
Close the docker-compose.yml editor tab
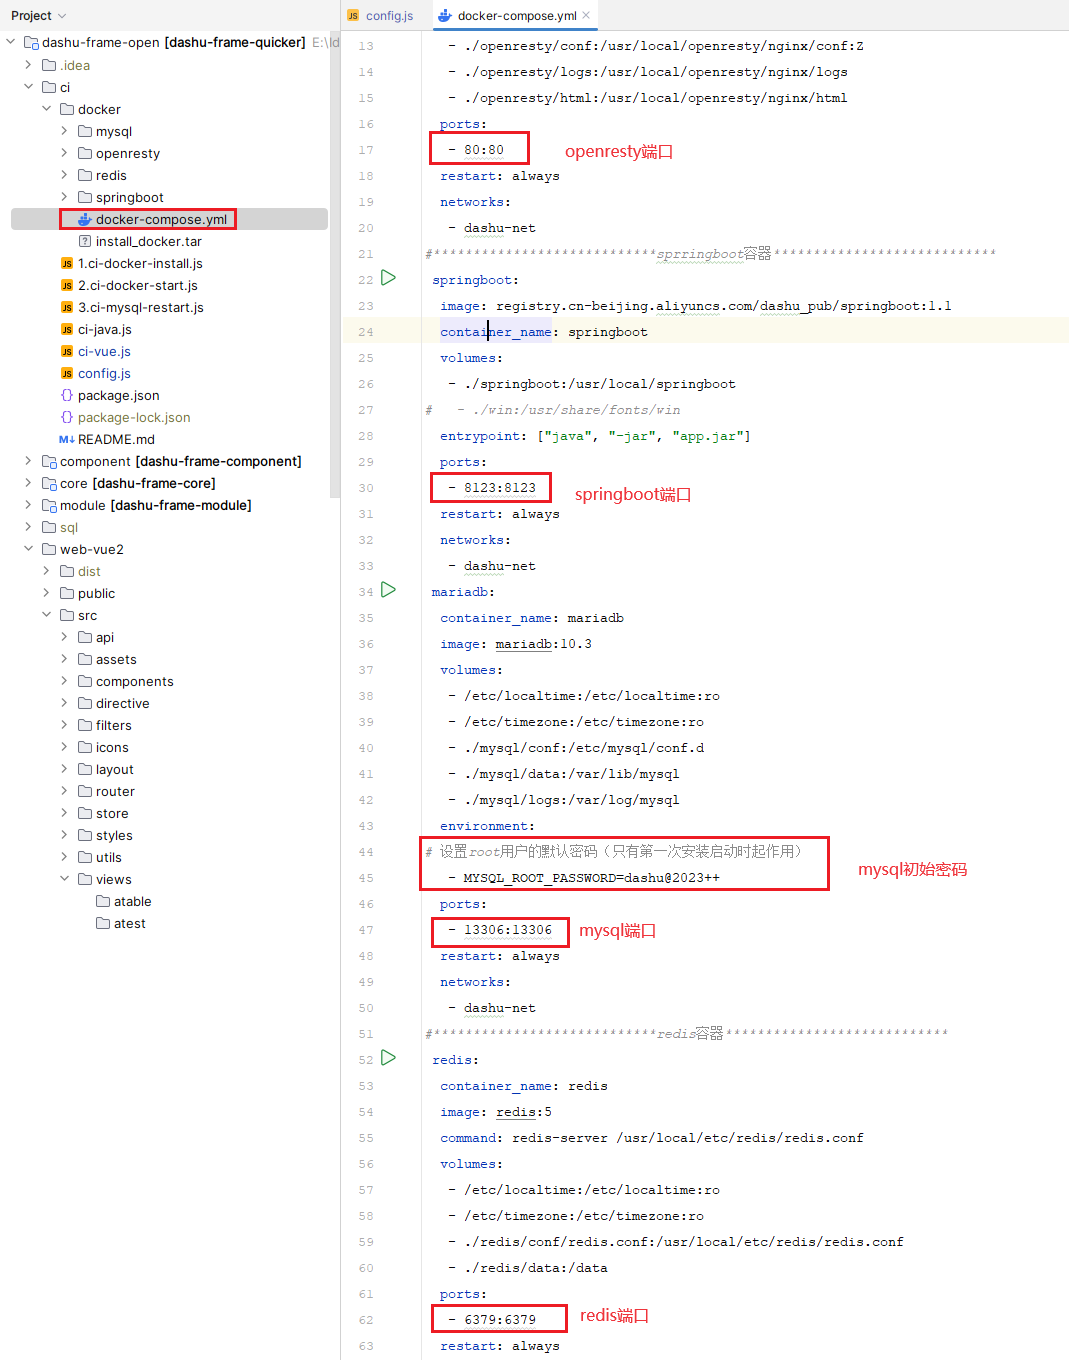tap(586, 15)
